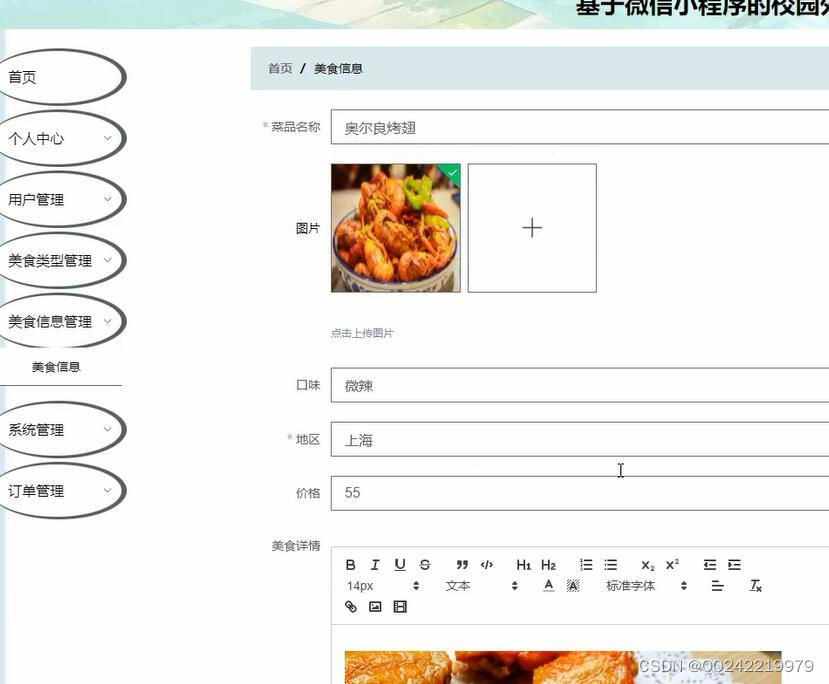Insert a hyperlink using the link icon
Viewport: 829px width, 684px height.
point(350,606)
